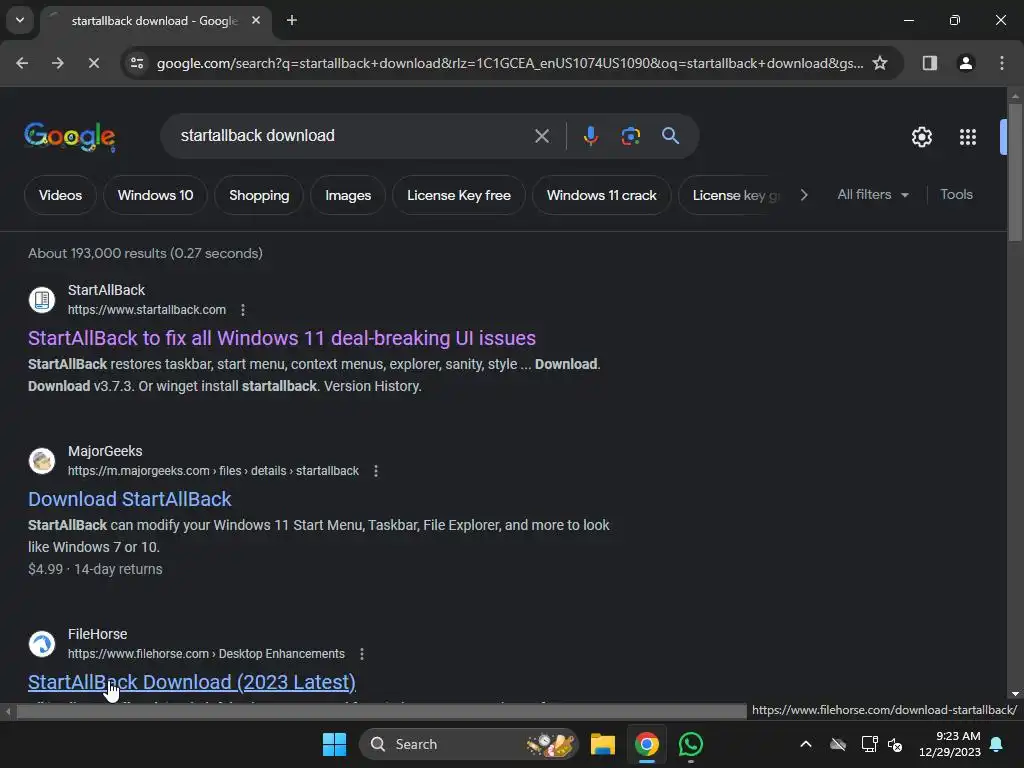
Task: Open MajorGeeks result options menu
Action: click(376, 471)
